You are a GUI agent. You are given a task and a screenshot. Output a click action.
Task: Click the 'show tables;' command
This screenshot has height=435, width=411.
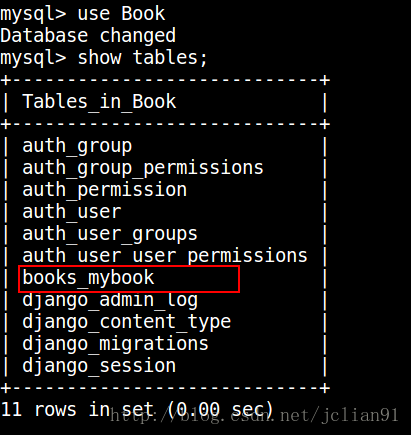tap(143, 57)
